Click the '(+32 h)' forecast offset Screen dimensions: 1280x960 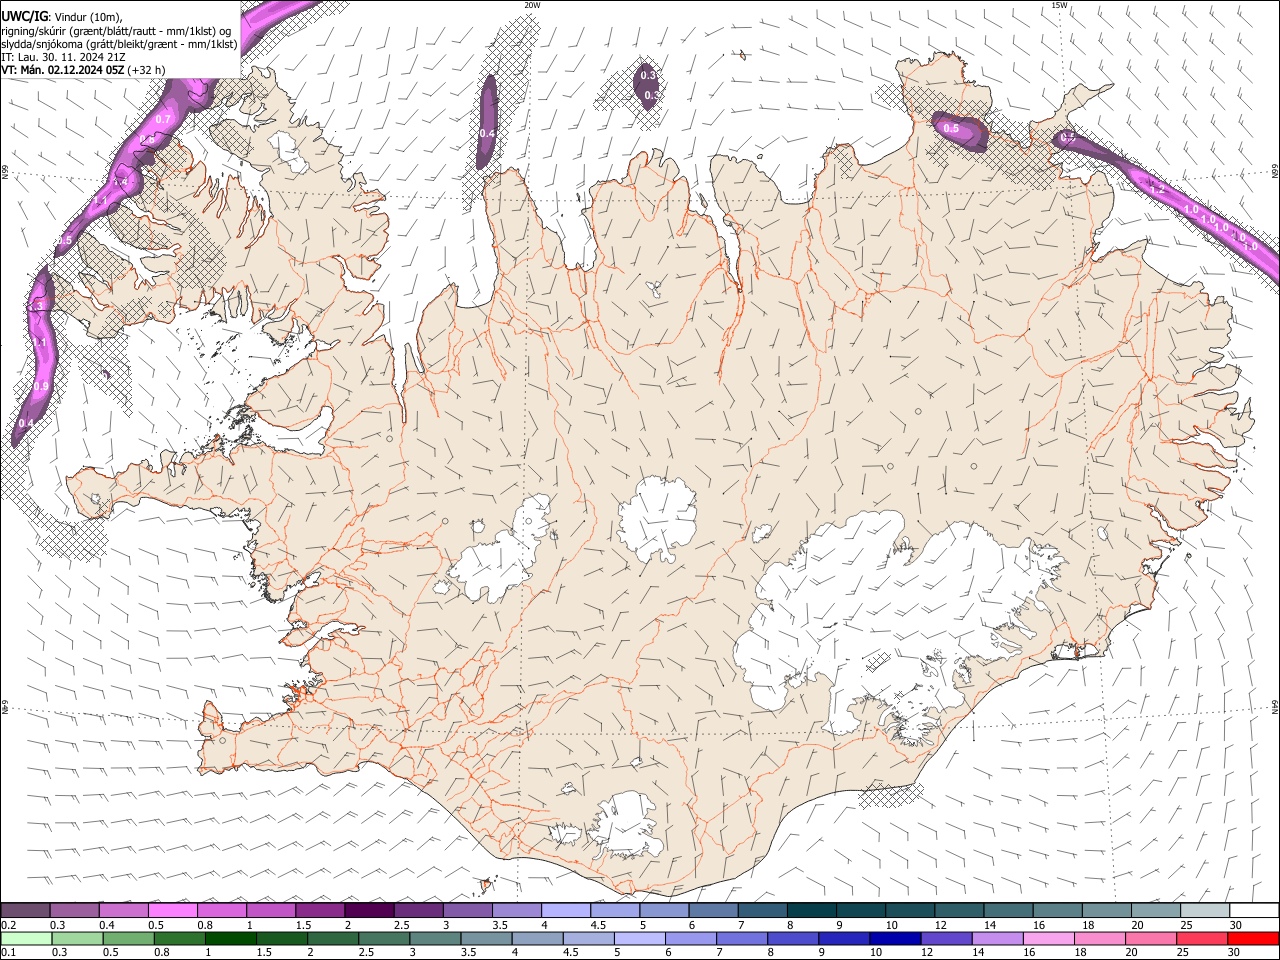tap(147, 70)
